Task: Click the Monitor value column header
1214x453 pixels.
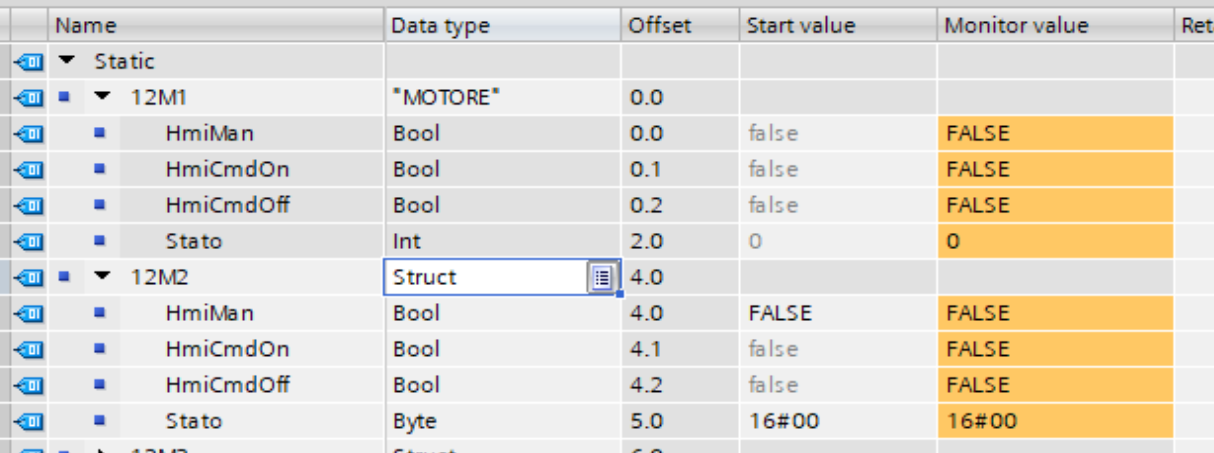Action: click(x=1016, y=25)
